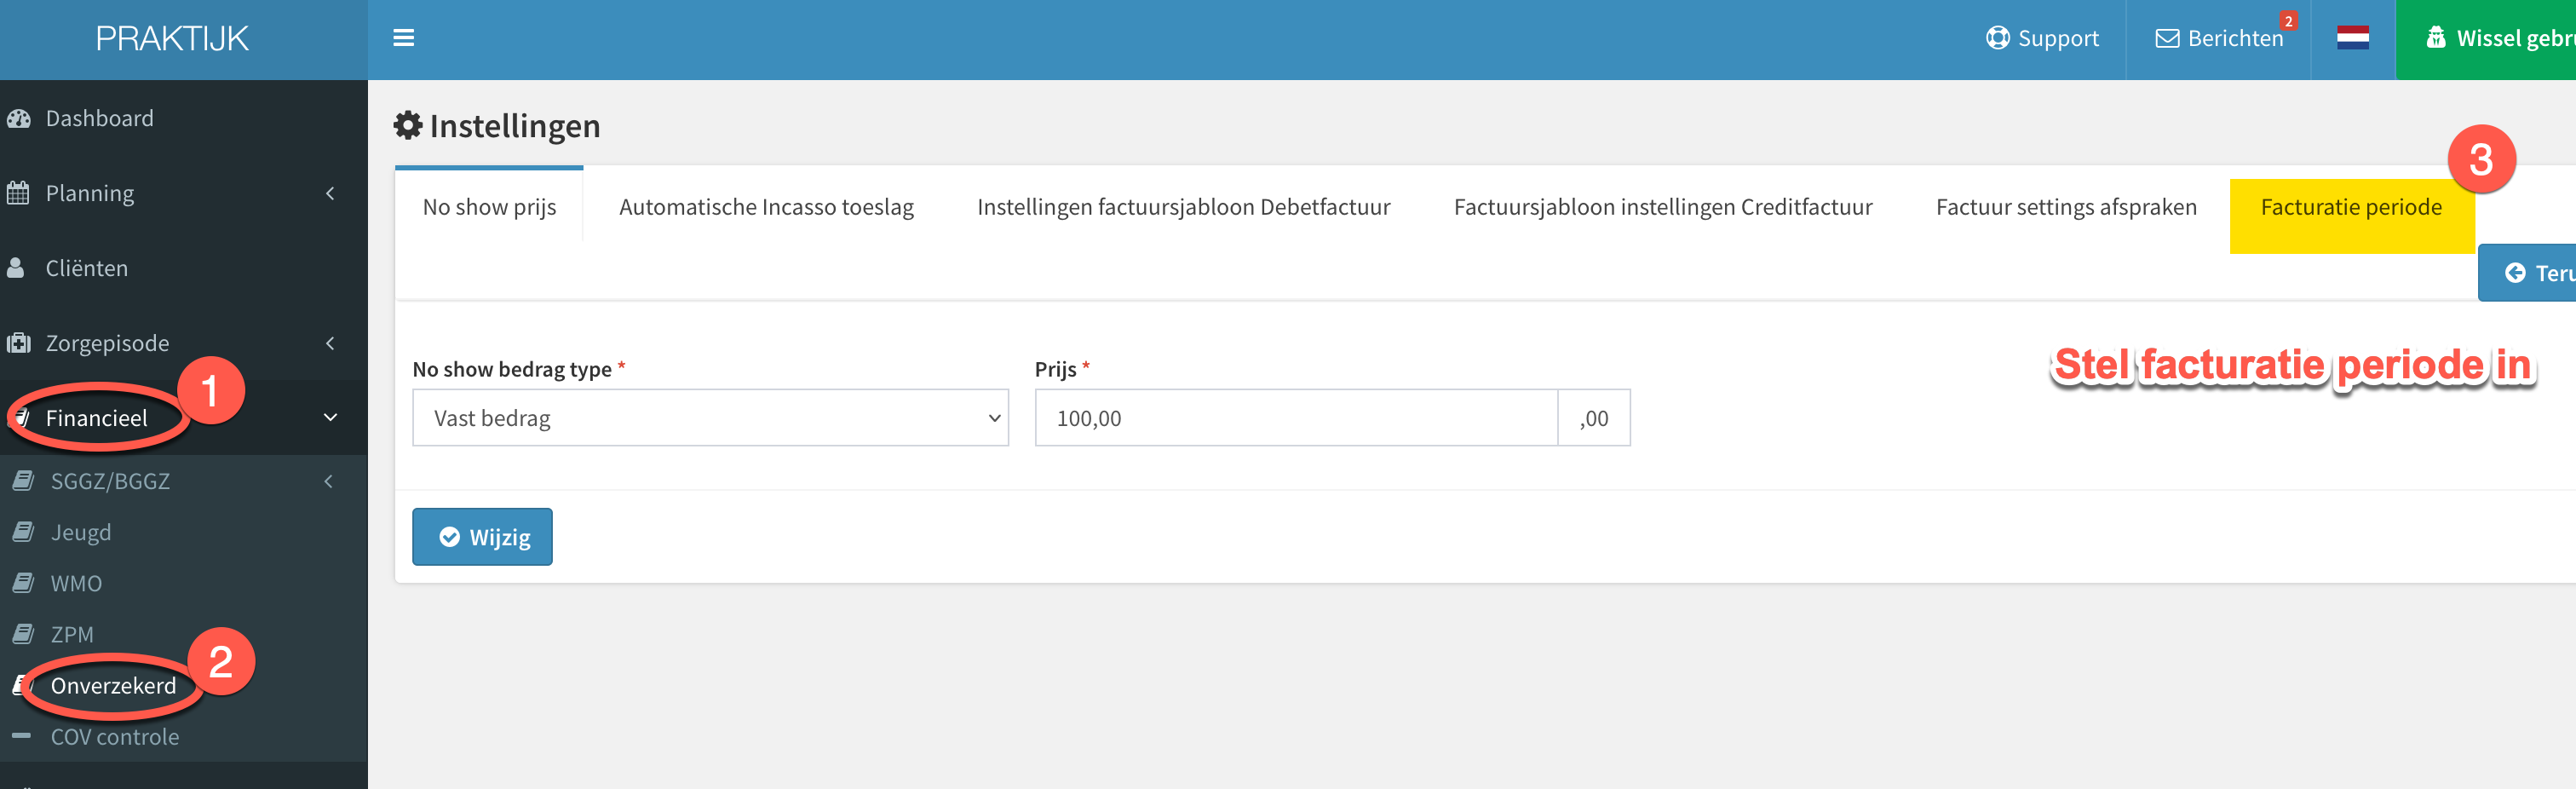Open the Automatische Incasso toeslag tab
The height and width of the screenshot is (789, 2576).
tap(766, 207)
